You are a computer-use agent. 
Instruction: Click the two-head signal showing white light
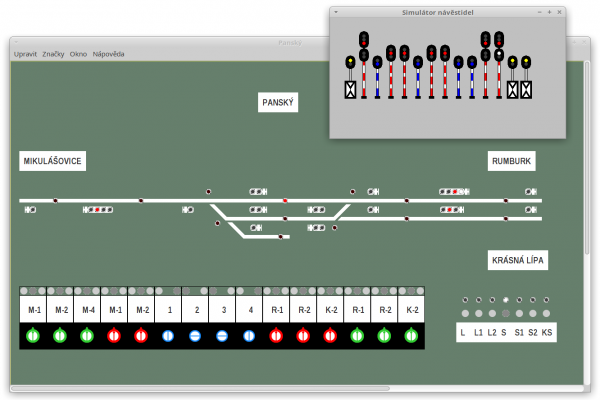499,65
